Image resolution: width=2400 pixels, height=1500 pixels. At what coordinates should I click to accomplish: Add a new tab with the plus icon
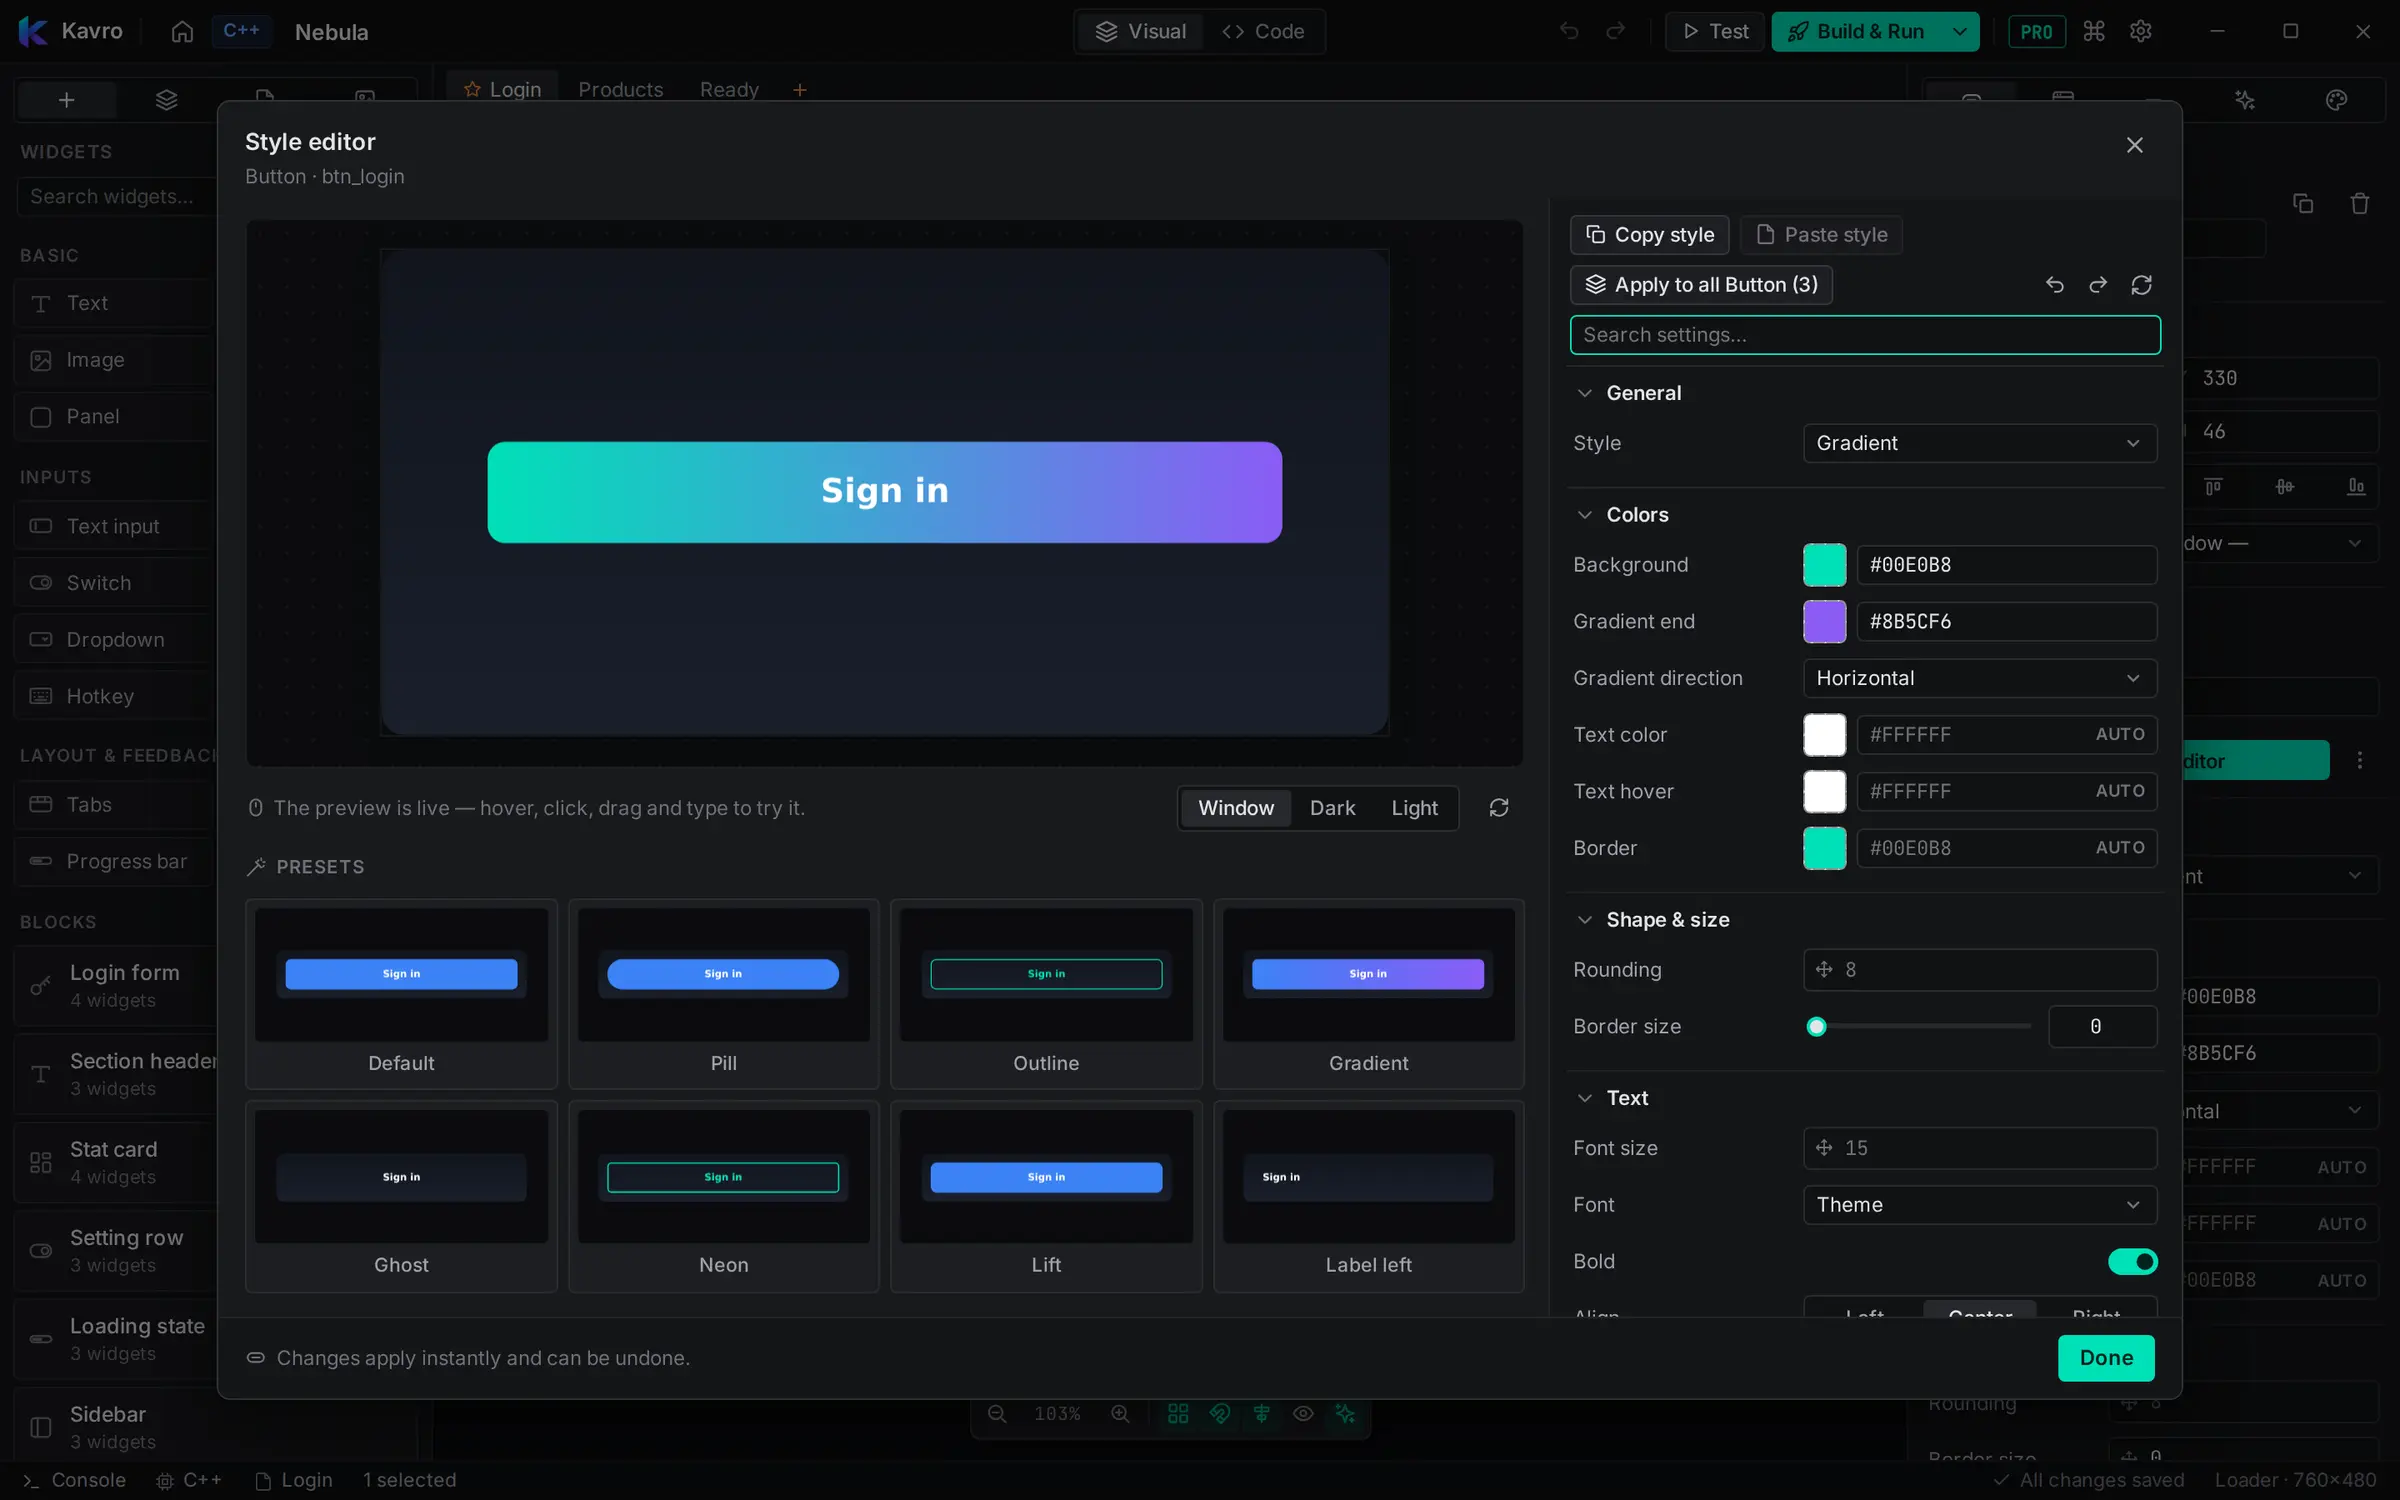coord(799,90)
